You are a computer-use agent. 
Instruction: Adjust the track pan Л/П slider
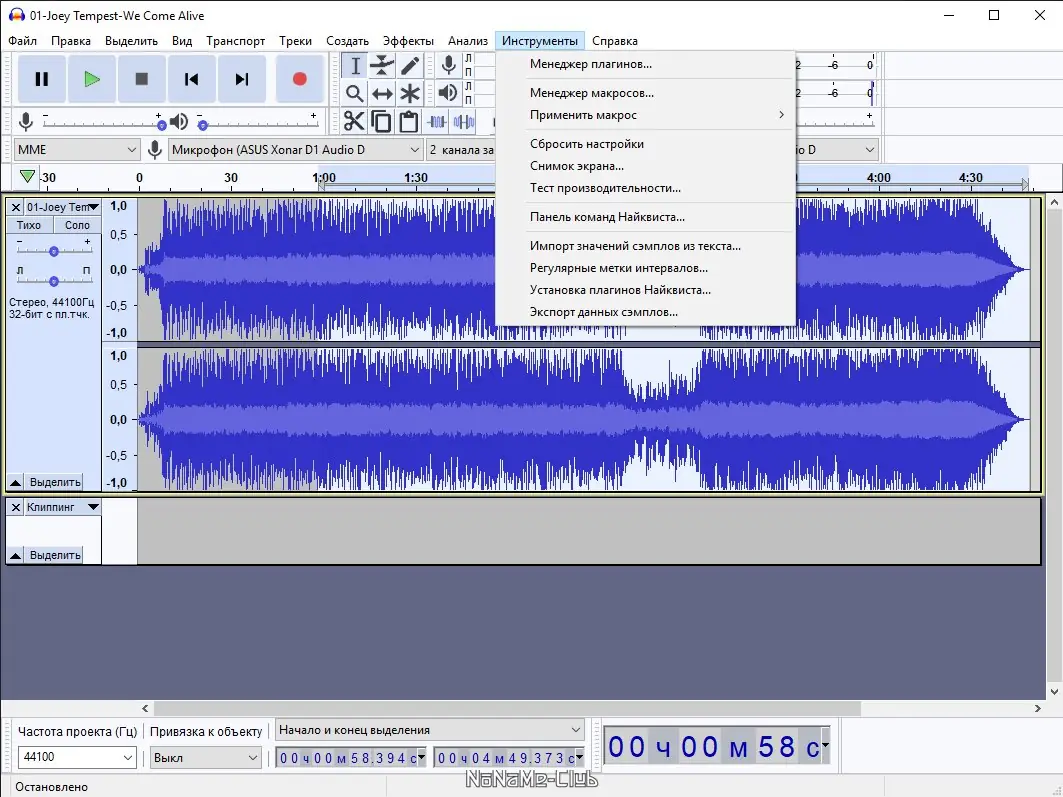[54, 281]
